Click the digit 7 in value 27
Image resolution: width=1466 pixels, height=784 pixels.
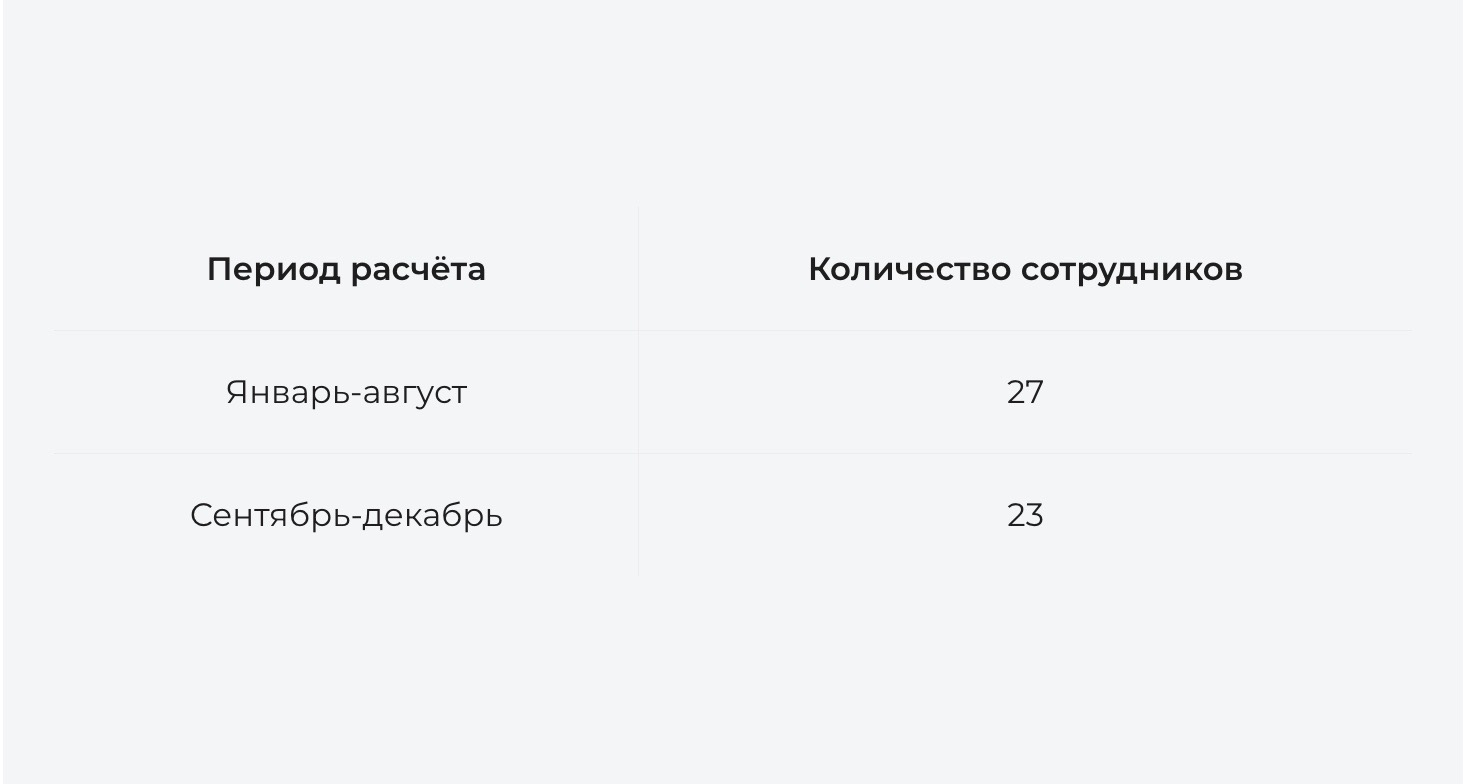tap(1035, 392)
